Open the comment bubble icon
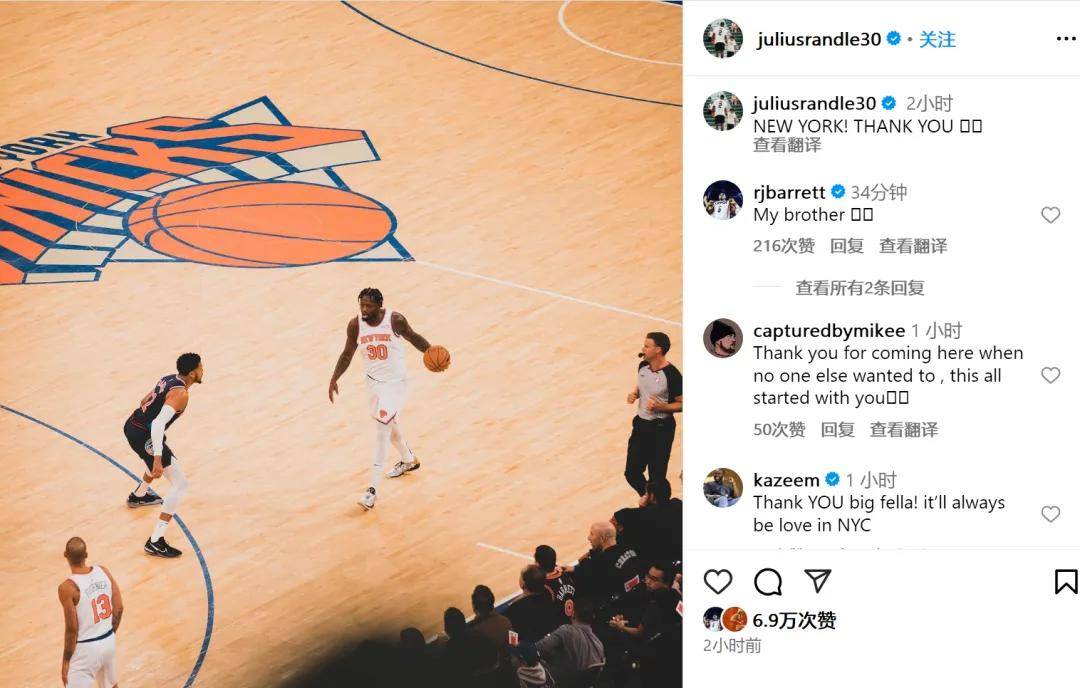The image size is (1080, 688). click(x=767, y=582)
